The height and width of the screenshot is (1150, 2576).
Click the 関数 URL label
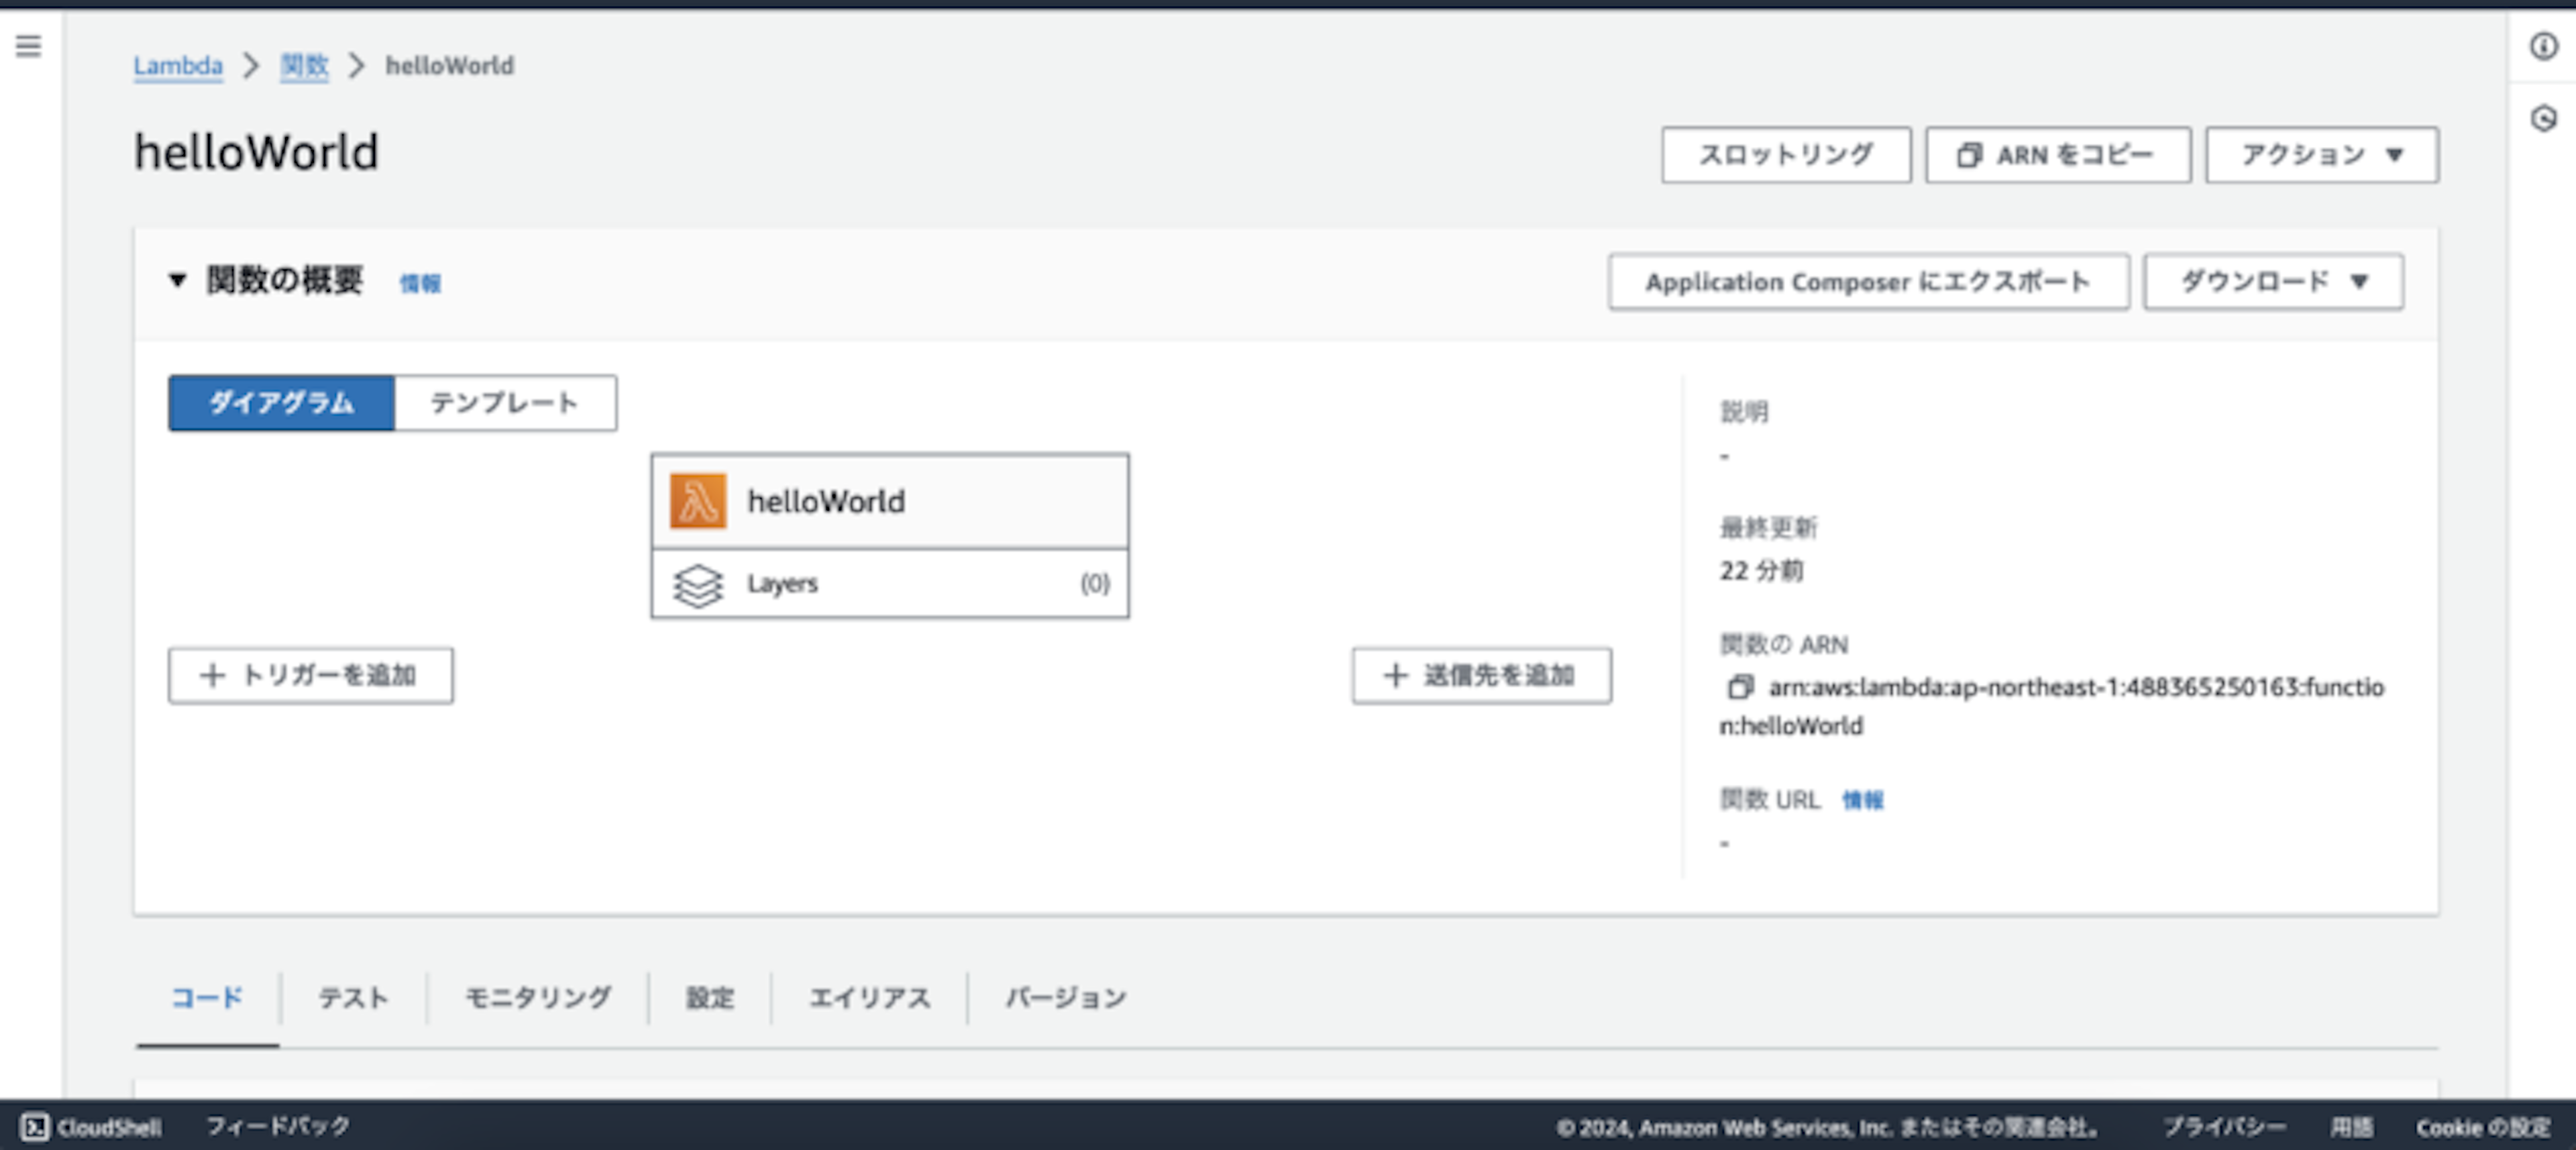(x=1769, y=800)
